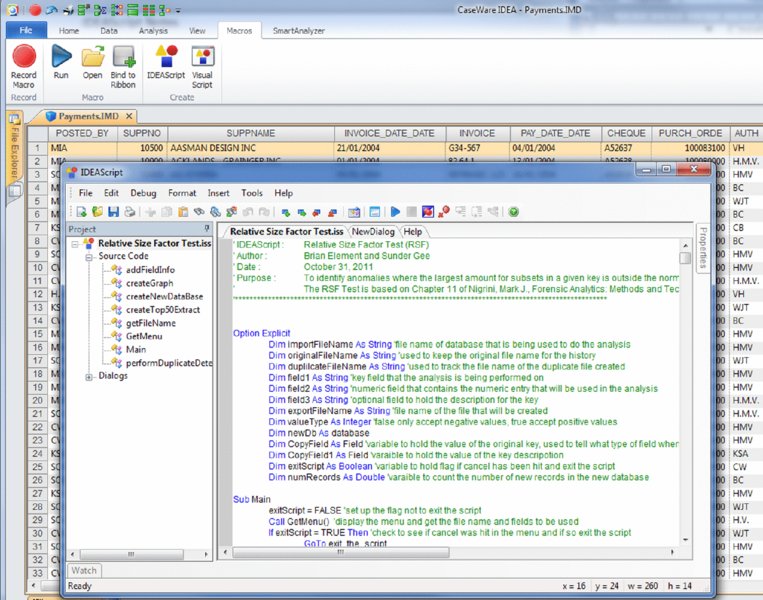Click the Print icon in IDEAScript toolbar

pyautogui.click(x=129, y=212)
